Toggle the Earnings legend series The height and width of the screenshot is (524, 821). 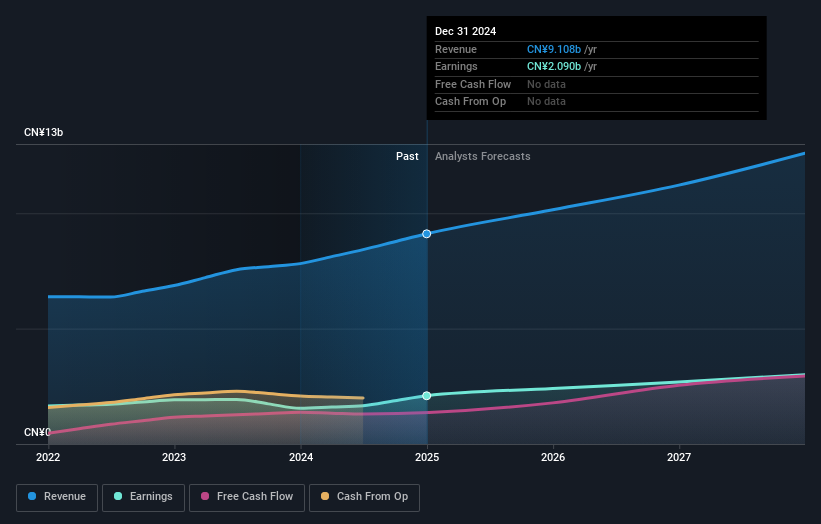143,497
